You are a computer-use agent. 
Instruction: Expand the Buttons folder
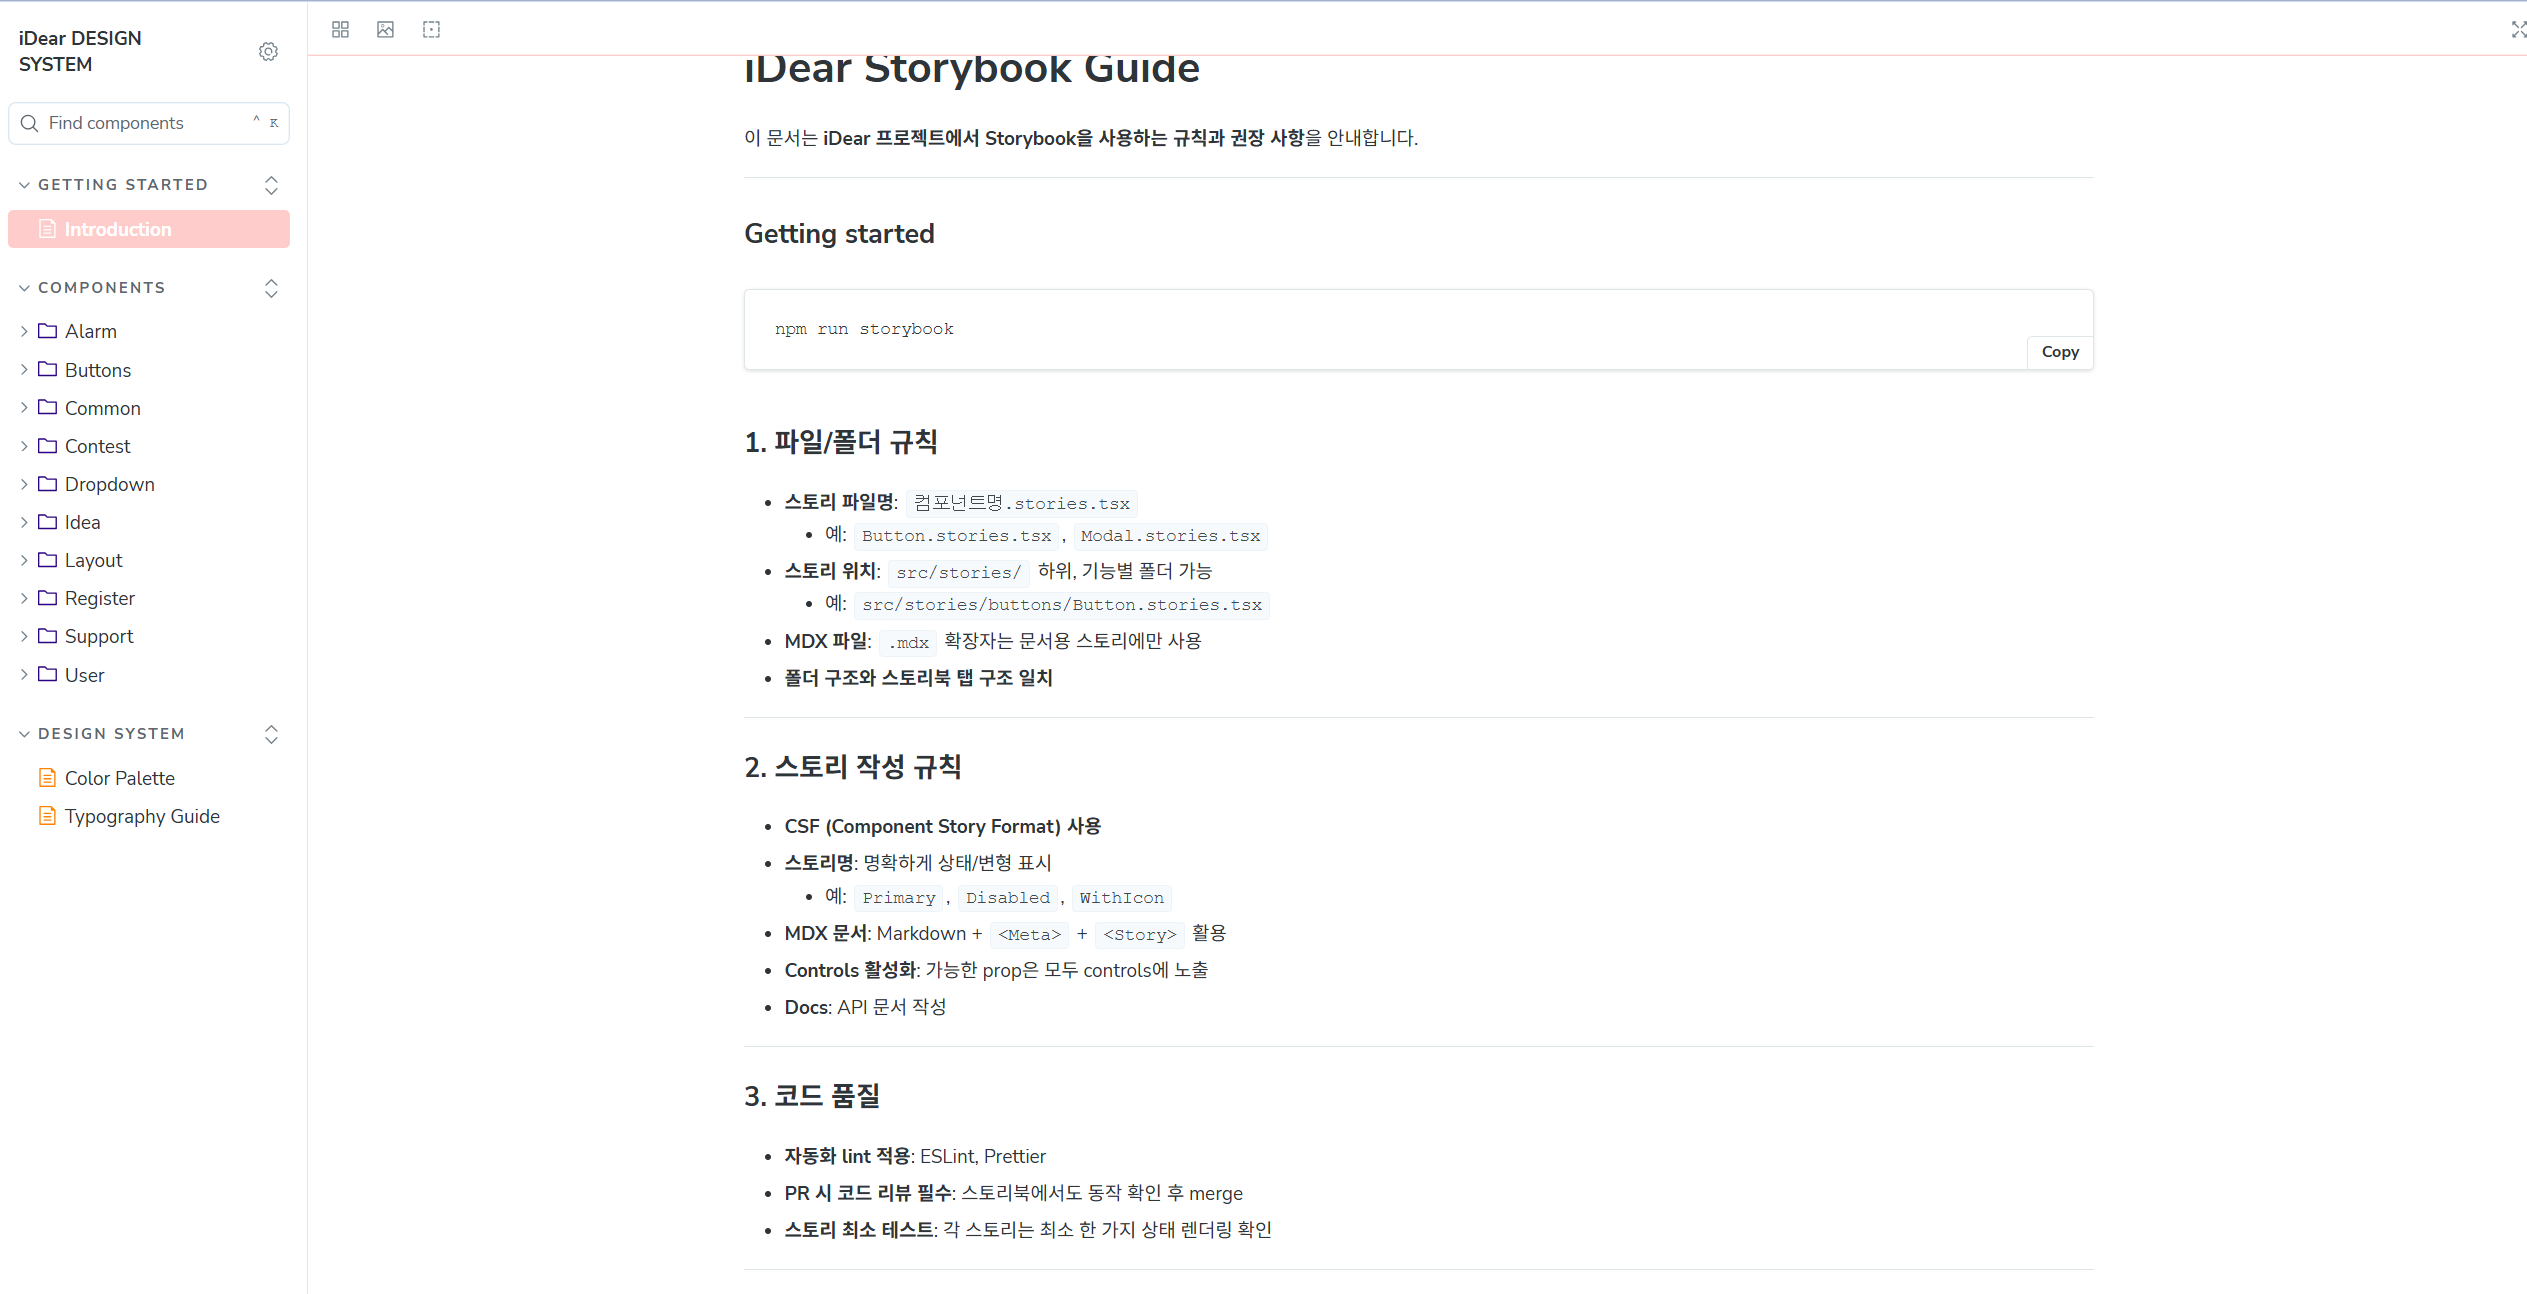click(x=97, y=370)
